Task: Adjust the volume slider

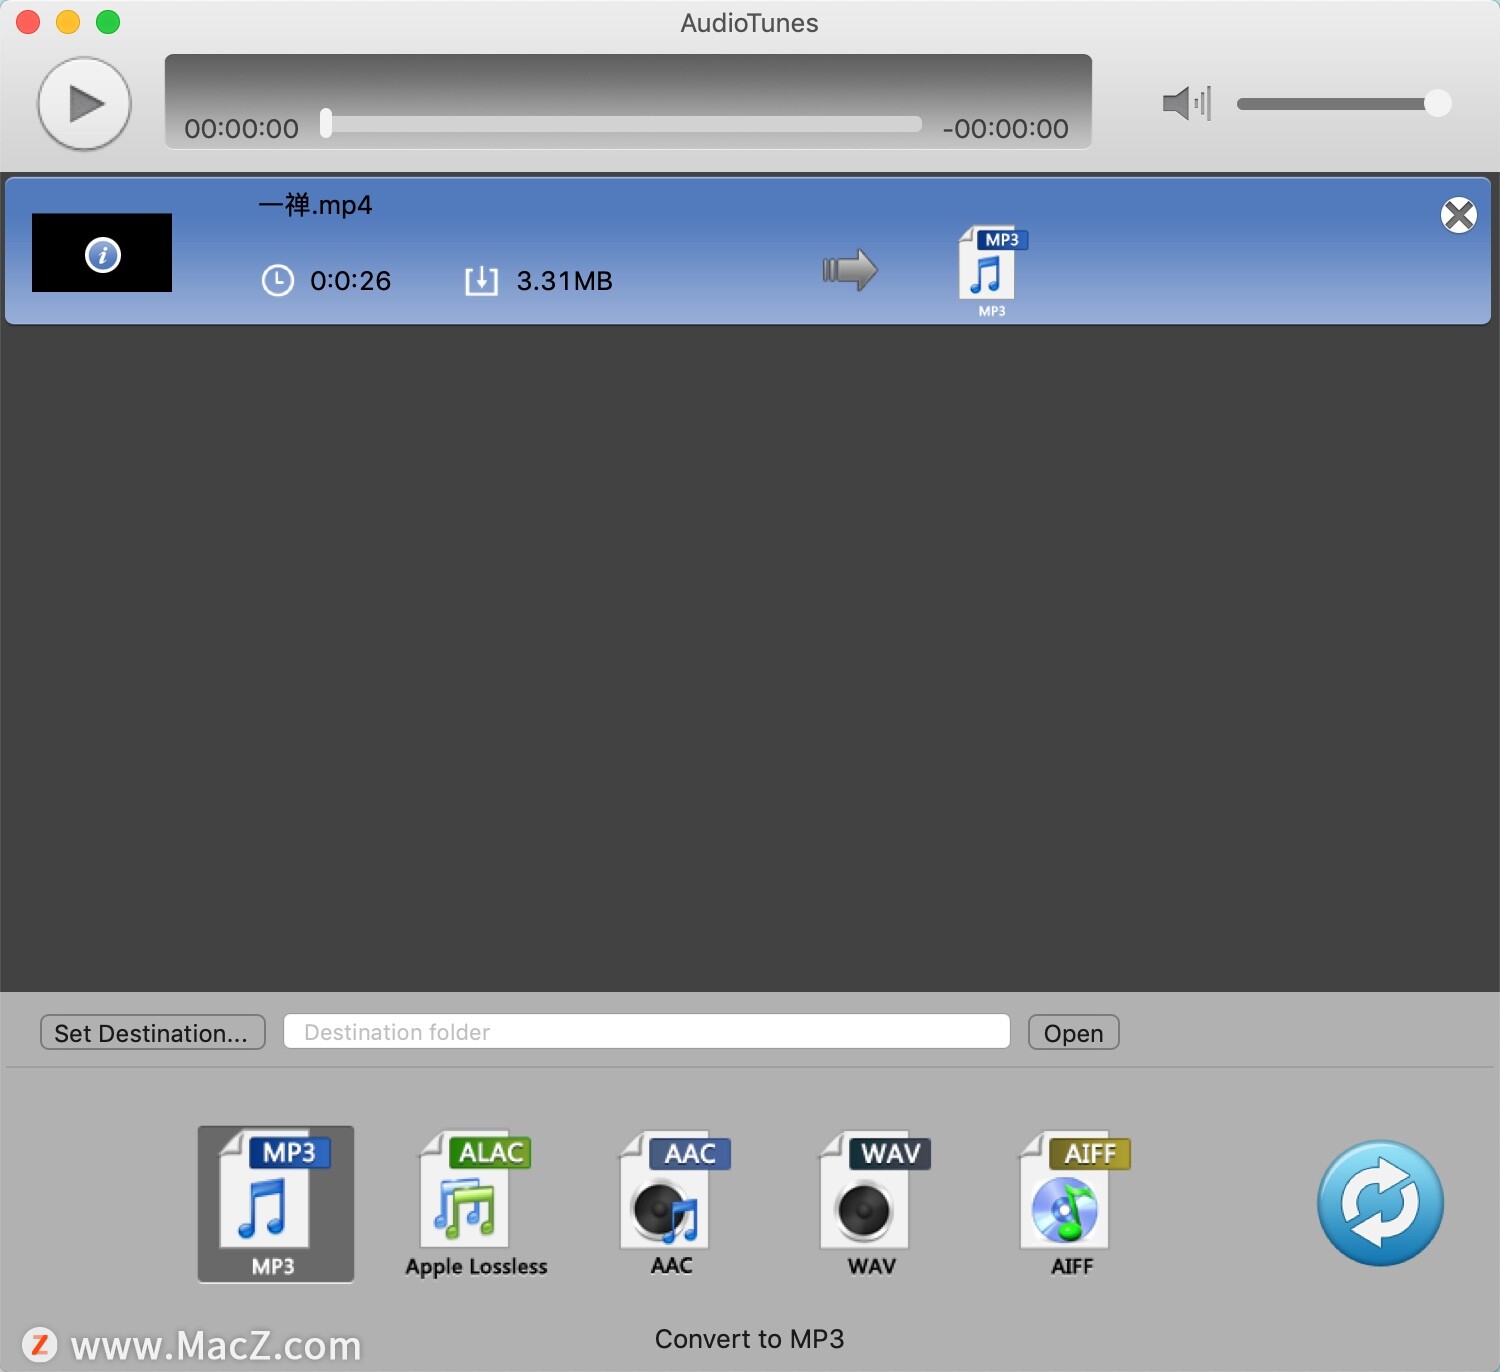Action: (x=1438, y=102)
